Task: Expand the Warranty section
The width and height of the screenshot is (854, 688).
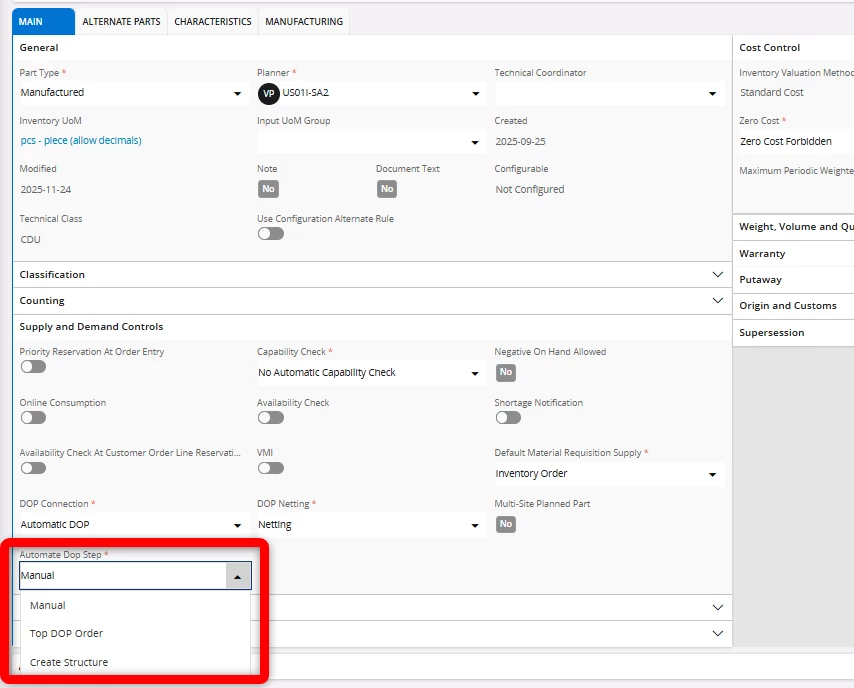Action: pos(763,254)
